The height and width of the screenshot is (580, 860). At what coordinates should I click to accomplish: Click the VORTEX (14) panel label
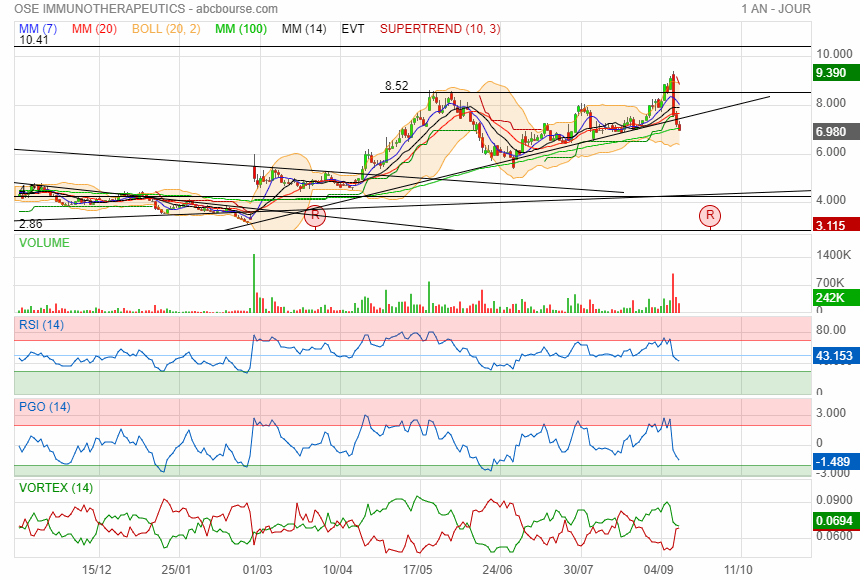point(55,488)
